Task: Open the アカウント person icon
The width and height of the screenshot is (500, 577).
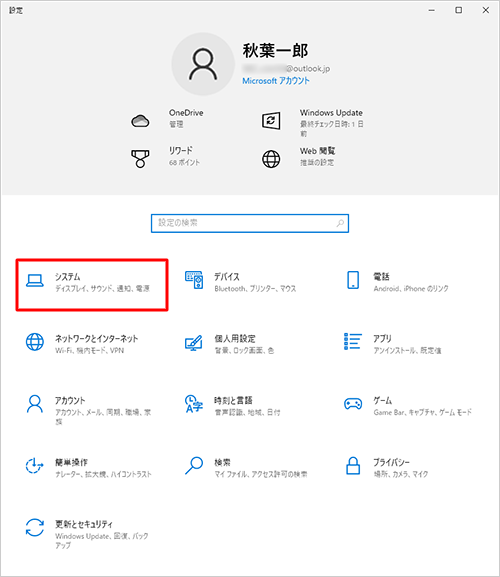Action: pos(35,404)
